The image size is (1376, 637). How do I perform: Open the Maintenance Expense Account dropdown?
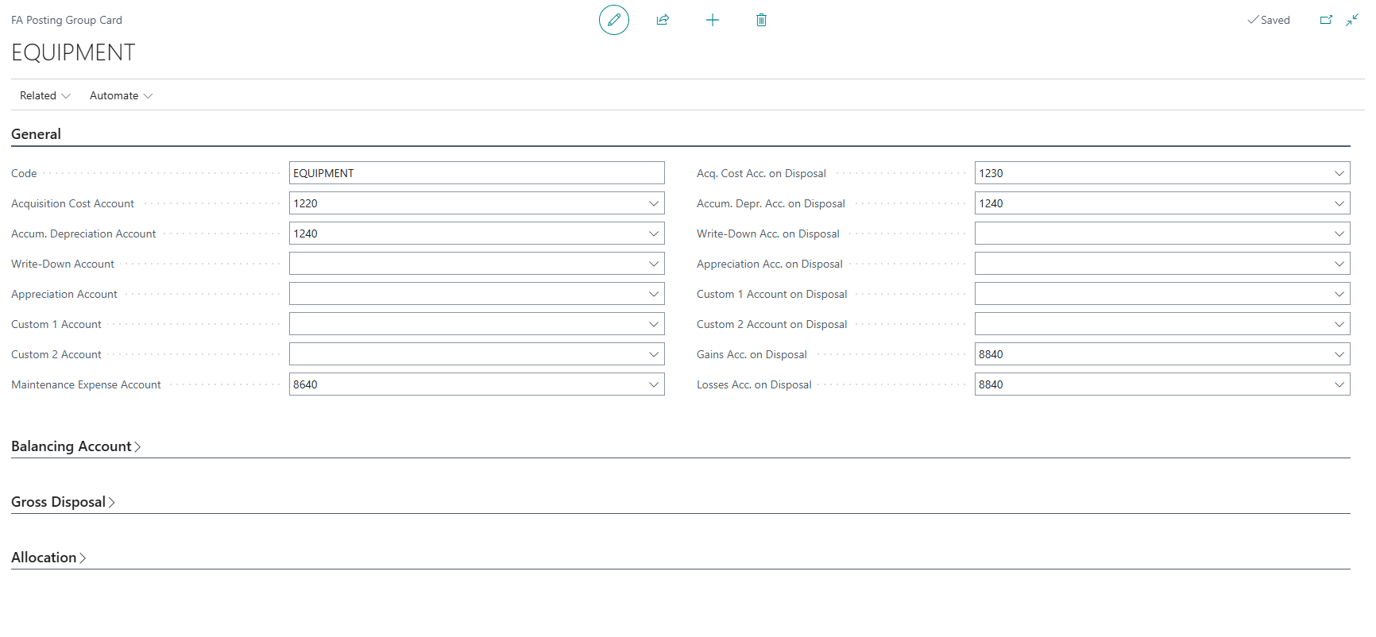point(655,384)
